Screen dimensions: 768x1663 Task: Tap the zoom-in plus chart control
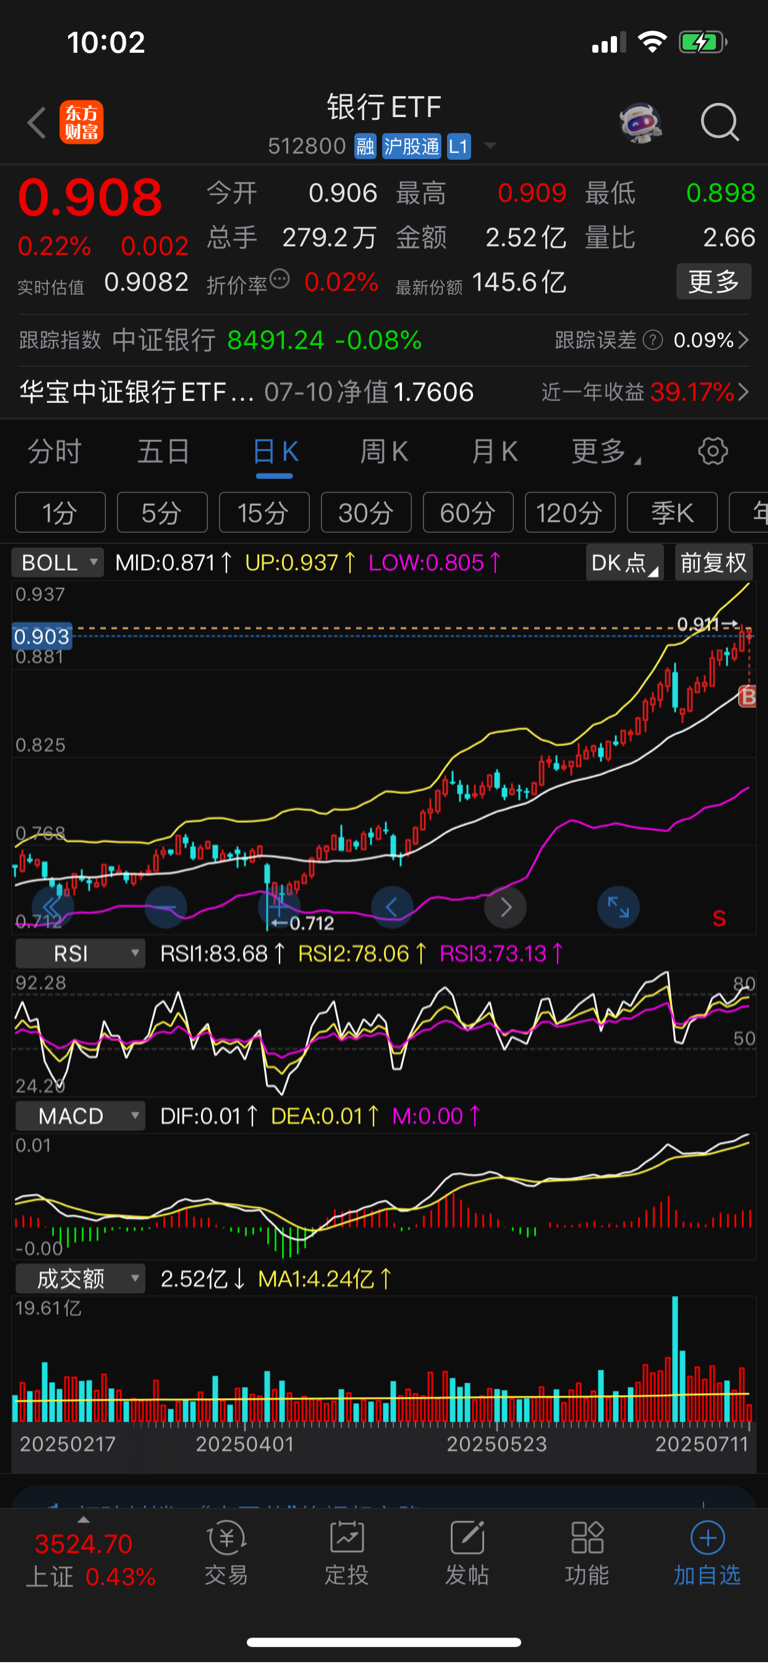[277, 907]
